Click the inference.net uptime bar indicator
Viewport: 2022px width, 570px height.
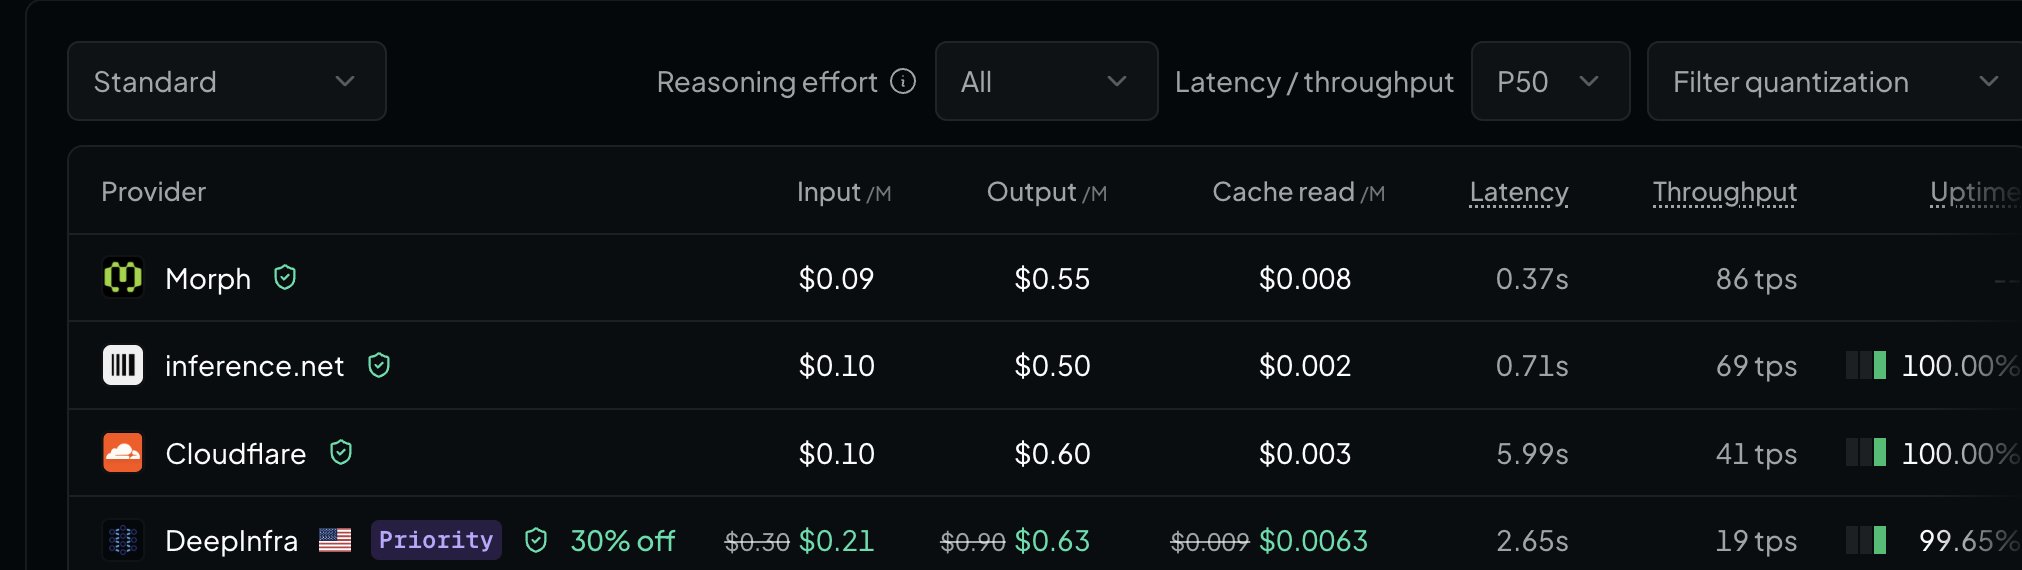click(x=1866, y=365)
